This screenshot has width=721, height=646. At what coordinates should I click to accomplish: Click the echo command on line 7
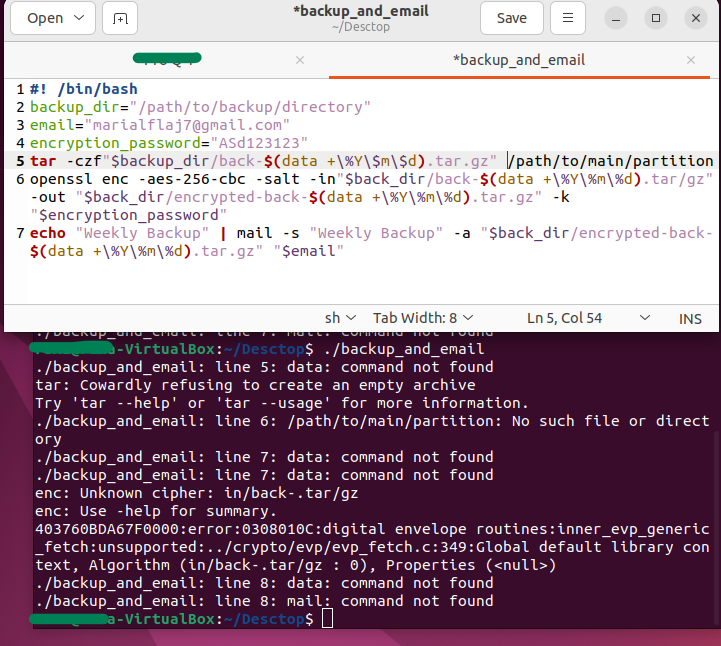tap(48, 233)
